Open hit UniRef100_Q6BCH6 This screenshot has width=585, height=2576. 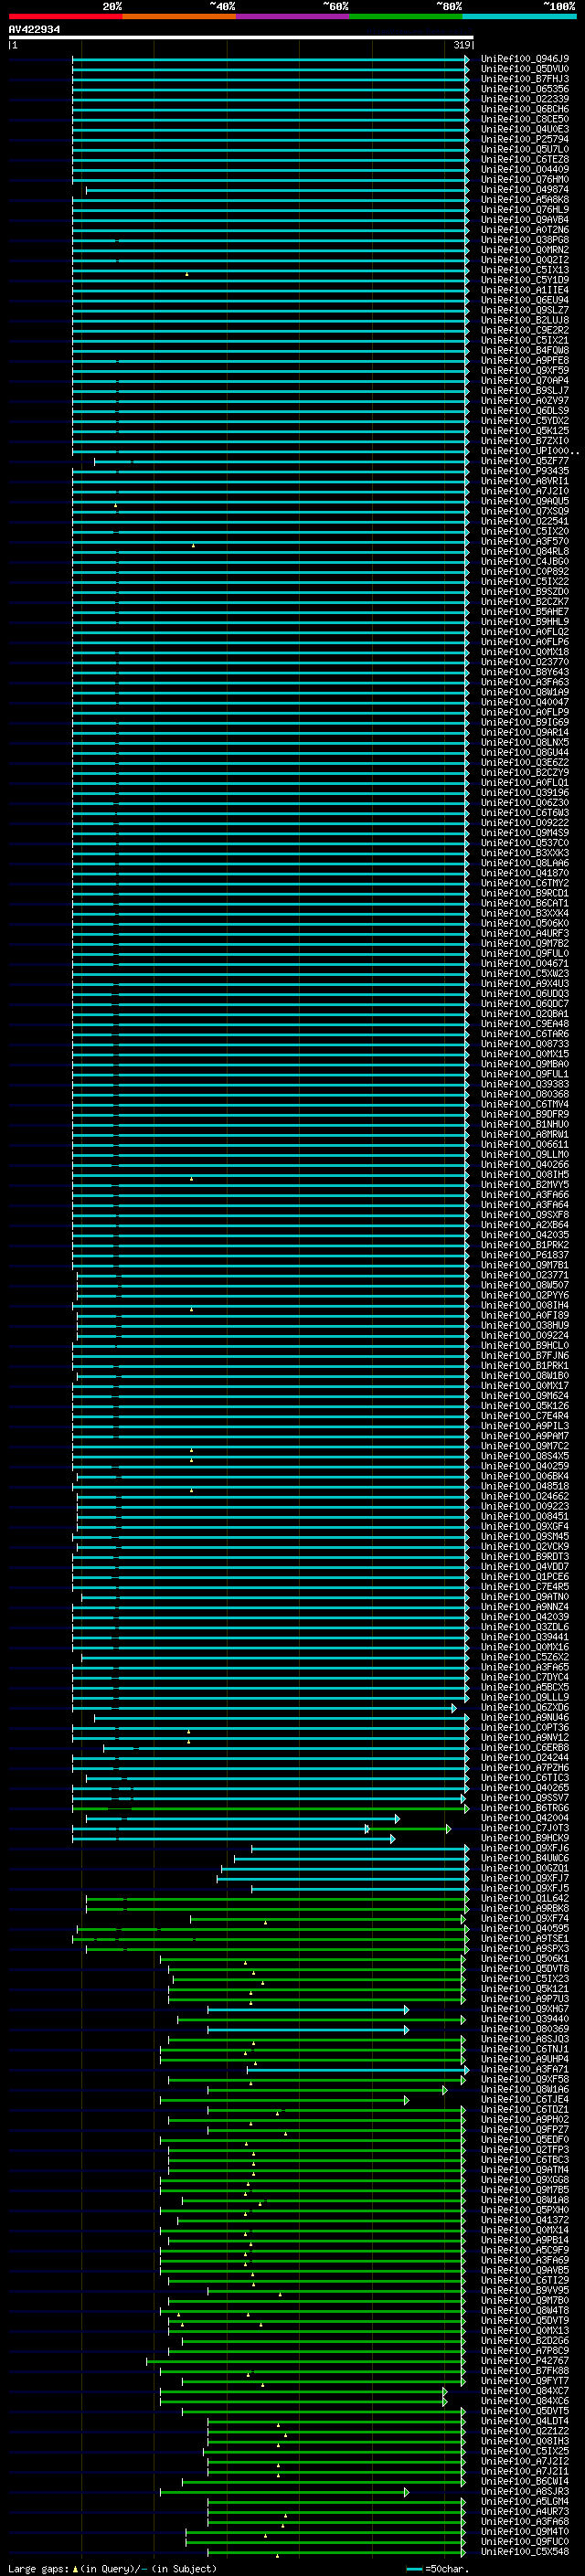tap(525, 109)
